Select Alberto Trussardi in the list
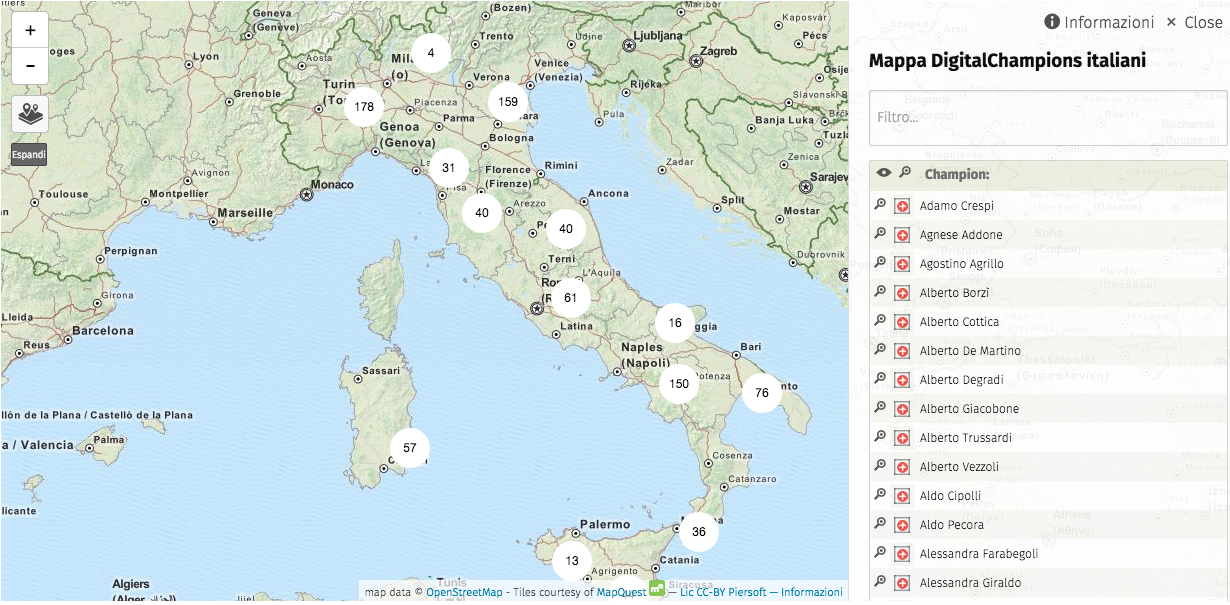This screenshot has width=1230, height=605. click(x=965, y=438)
